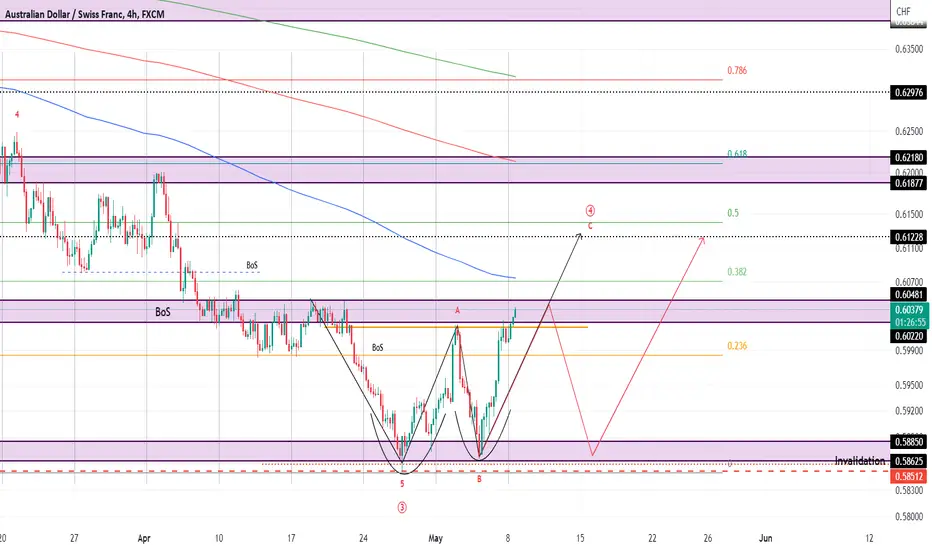
Task: Select the 0.58850 price label
Action: tap(909, 442)
